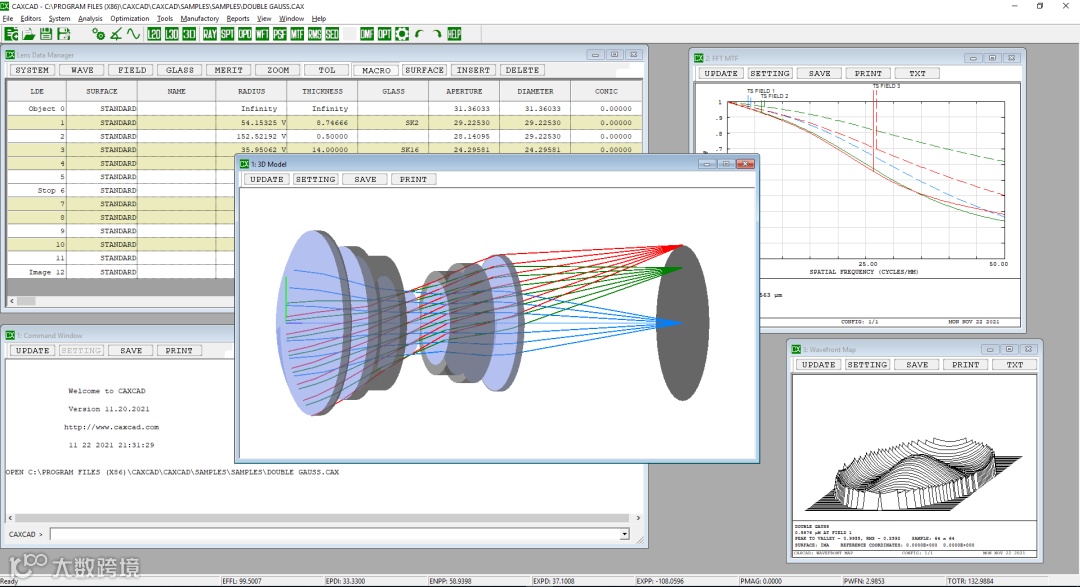Open the L3D layout toolbar icon
The image size is (1080, 587).
click(x=172, y=34)
